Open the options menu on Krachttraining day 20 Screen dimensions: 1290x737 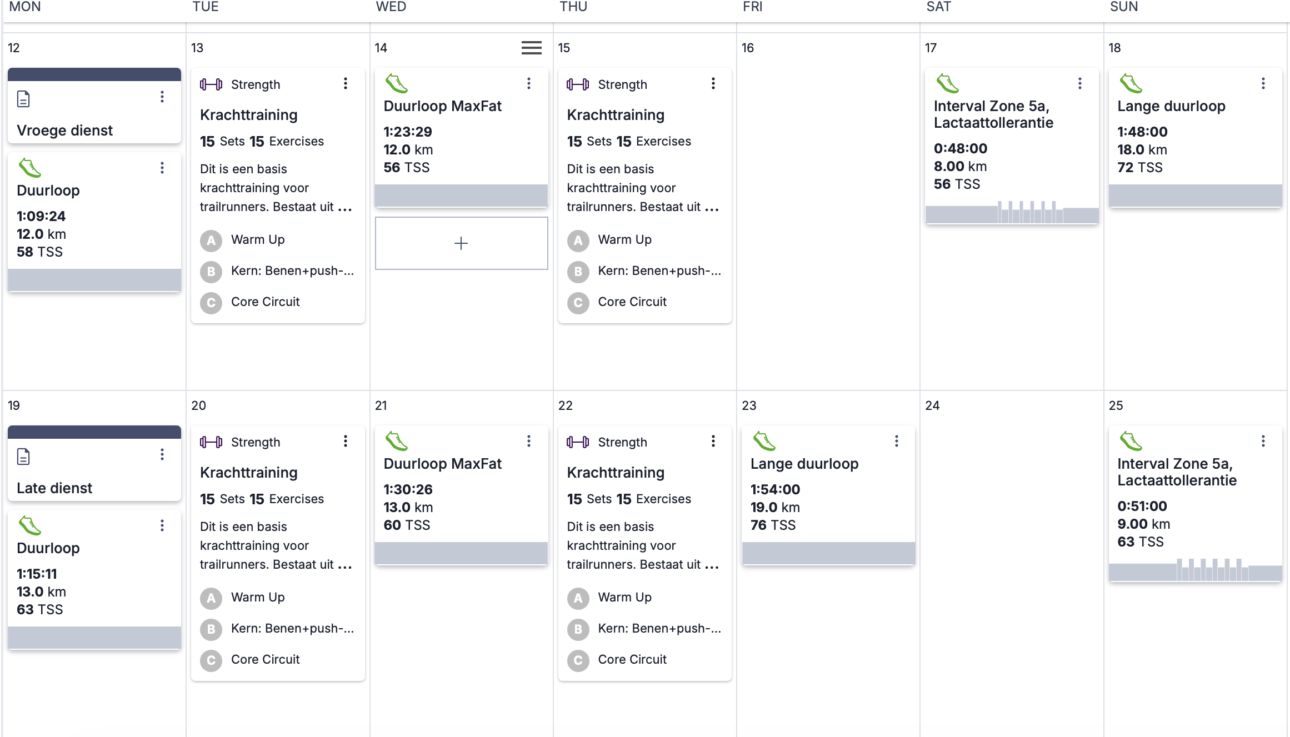coord(345,440)
